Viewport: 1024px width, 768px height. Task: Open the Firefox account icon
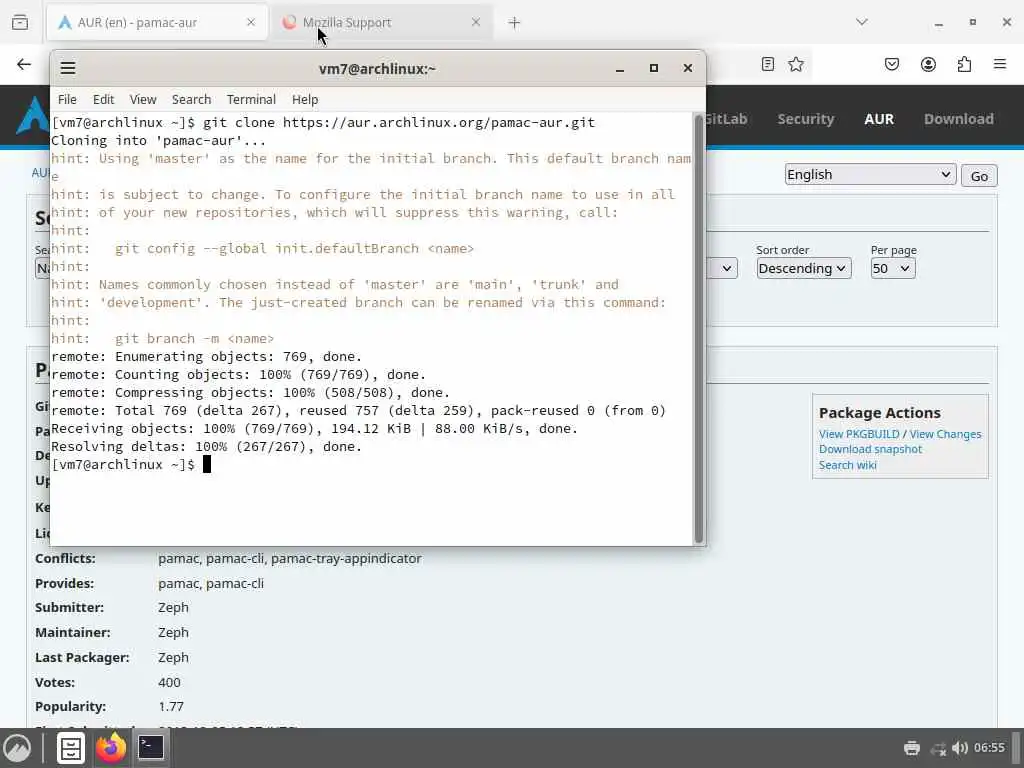(x=928, y=64)
